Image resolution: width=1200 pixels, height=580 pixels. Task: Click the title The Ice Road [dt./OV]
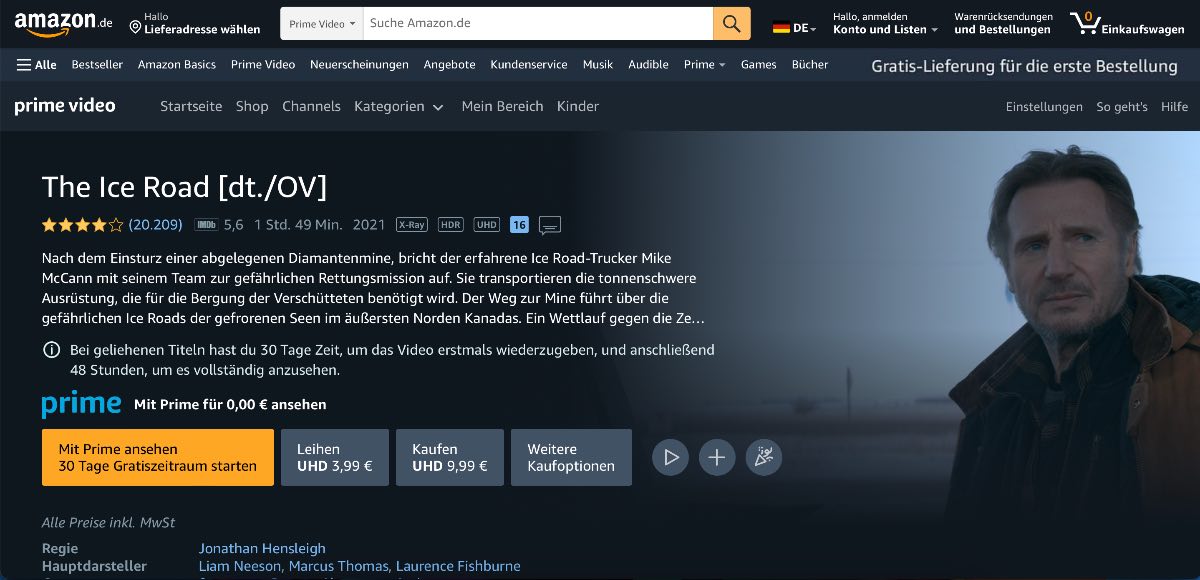184,187
